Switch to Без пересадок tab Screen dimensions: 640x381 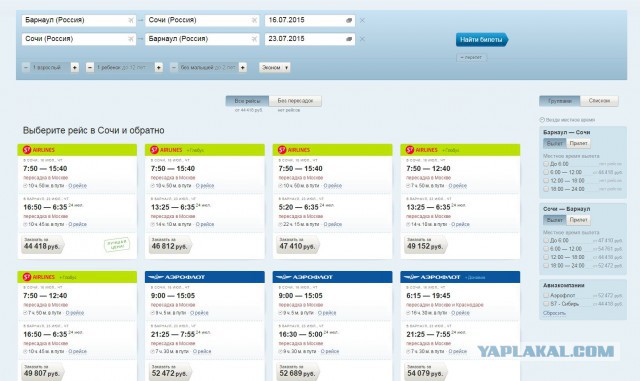click(295, 101)
